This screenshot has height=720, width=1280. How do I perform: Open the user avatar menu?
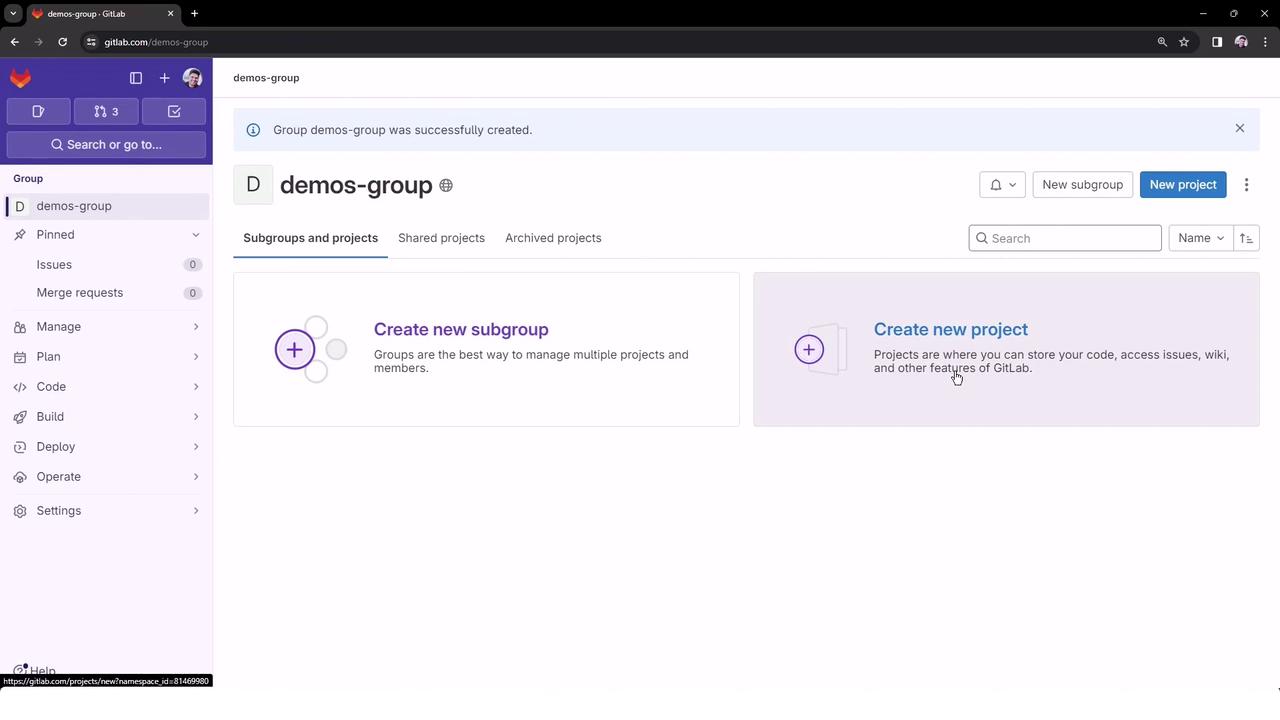tap(193, 78)
